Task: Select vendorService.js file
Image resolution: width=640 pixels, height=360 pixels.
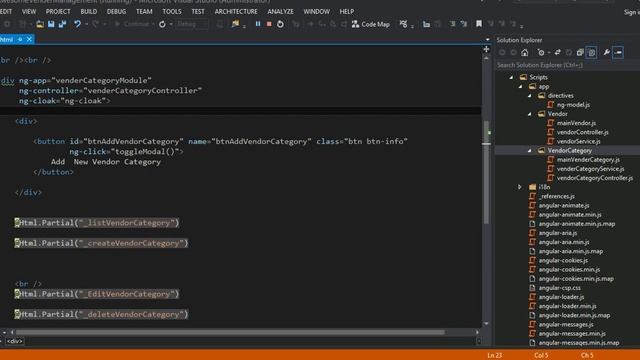Action: pos(578,142)
